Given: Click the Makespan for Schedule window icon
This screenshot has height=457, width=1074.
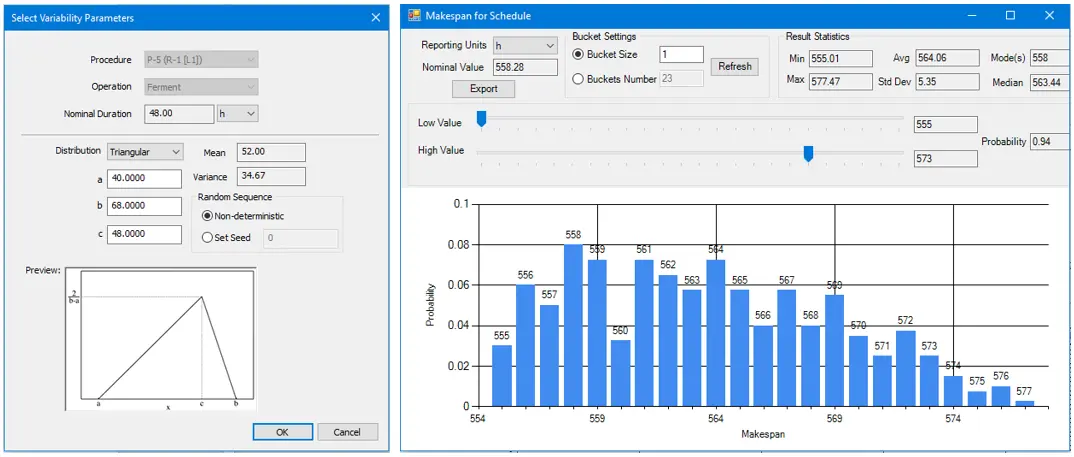Looking at the screenshot, I should [x=414, y=16].
